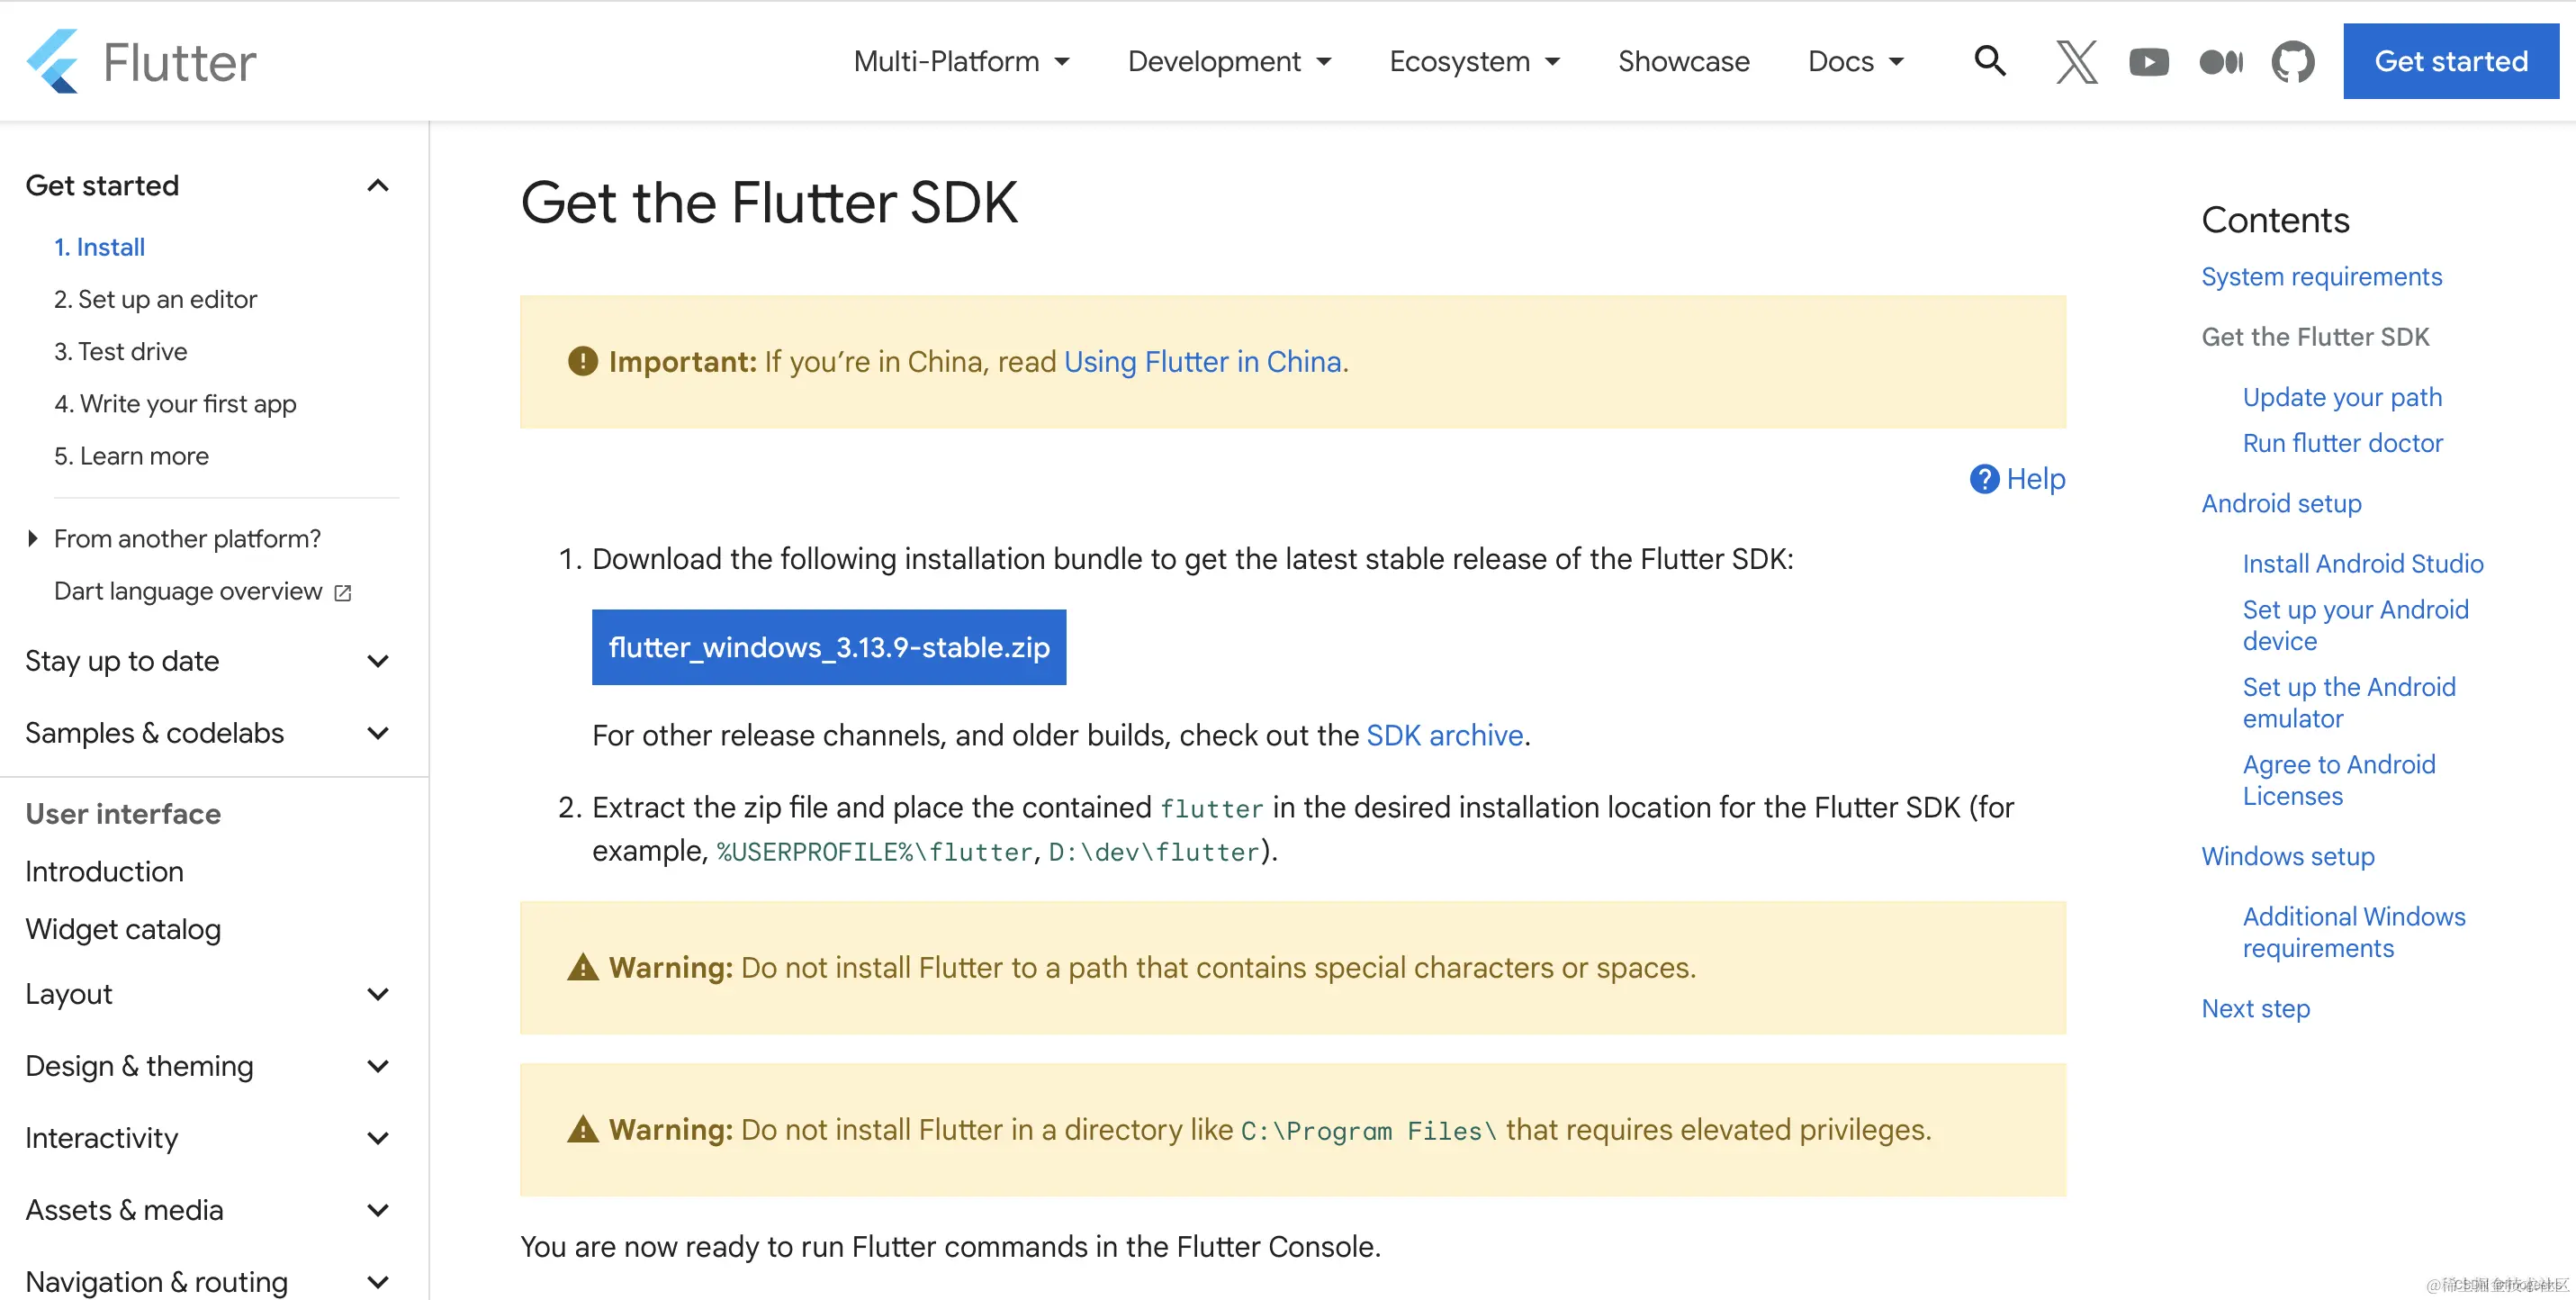Open the GitHub repository icon
Viewport: 2576px width, 1300px height.
click(2292, 62)
